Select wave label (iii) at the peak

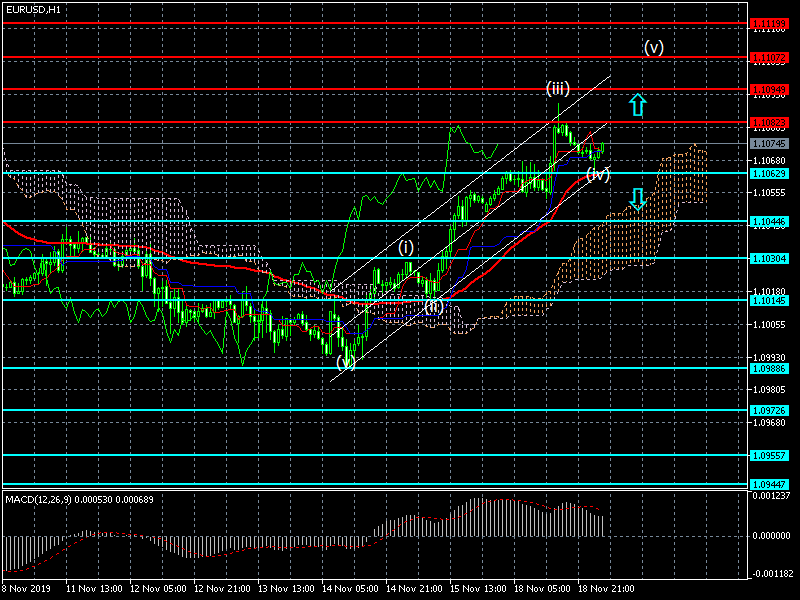point(558,89)
